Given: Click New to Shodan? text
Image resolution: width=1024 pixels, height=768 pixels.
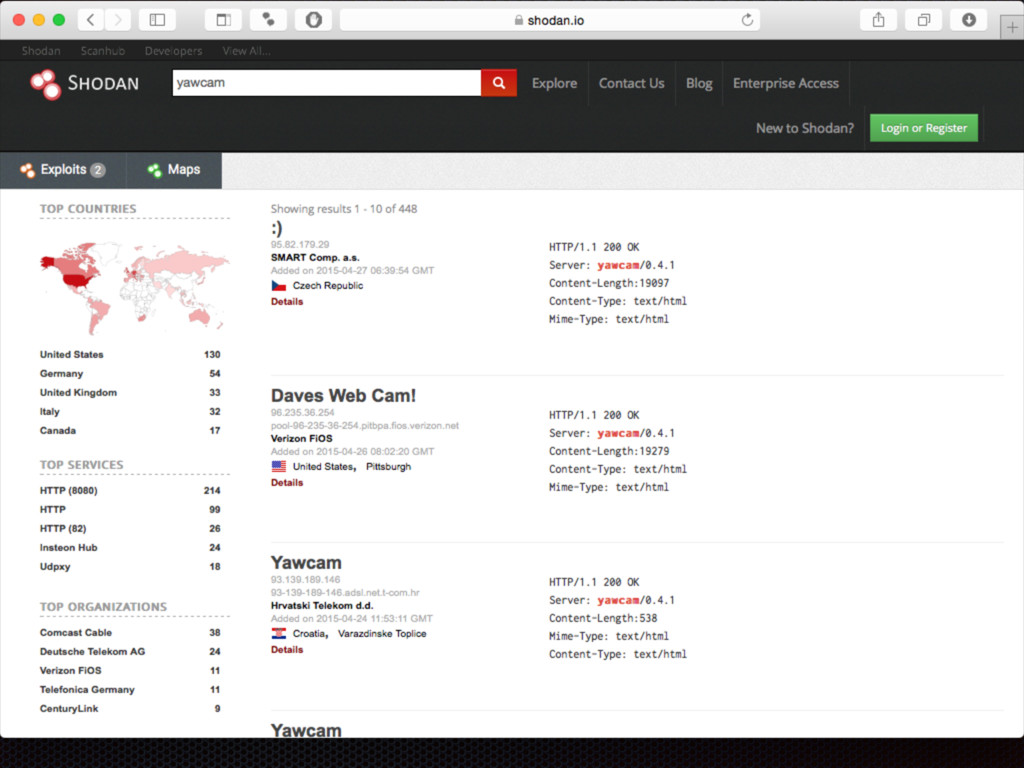Looking at the screenshot, I should pos(805,128).
